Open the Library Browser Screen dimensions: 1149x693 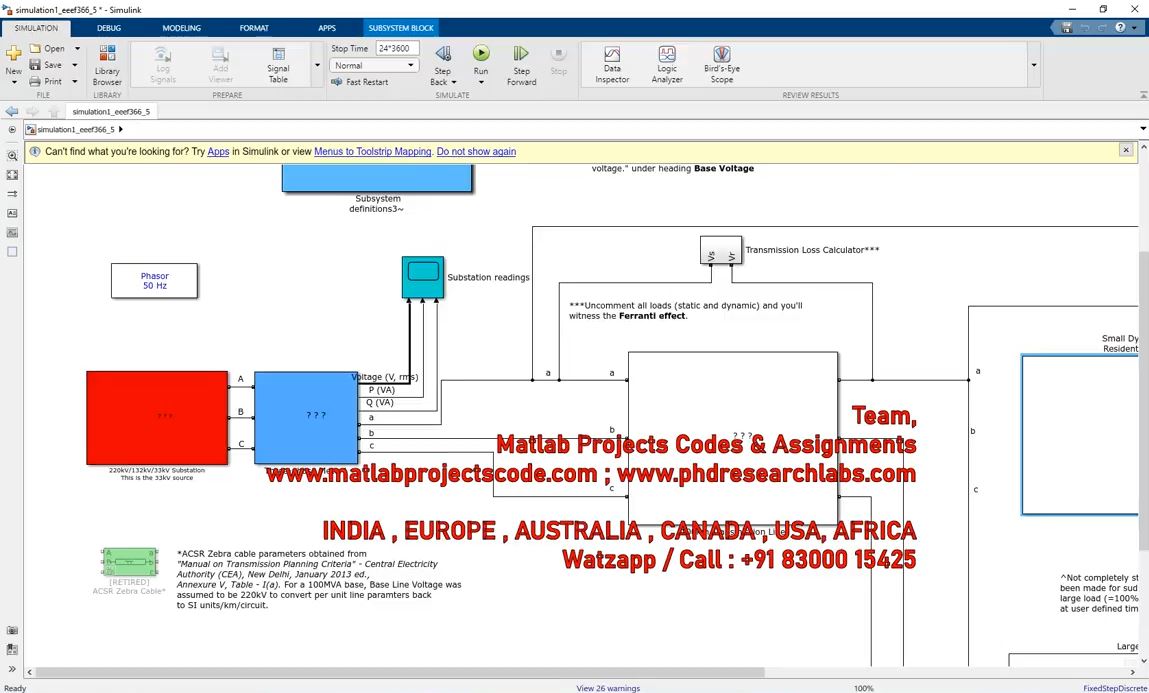[x=107, y=65]
